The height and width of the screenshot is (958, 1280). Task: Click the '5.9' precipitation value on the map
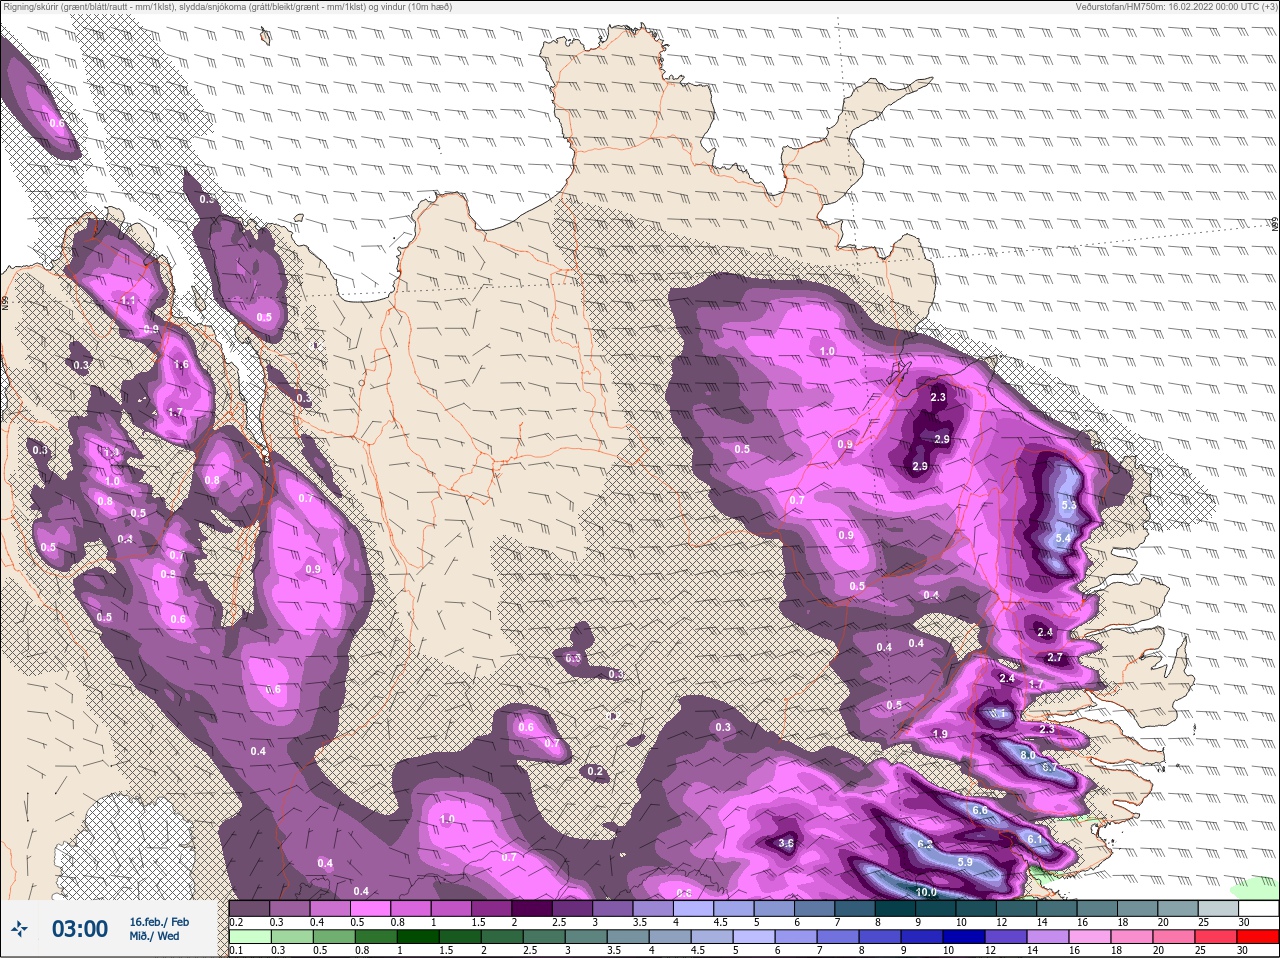965,862
